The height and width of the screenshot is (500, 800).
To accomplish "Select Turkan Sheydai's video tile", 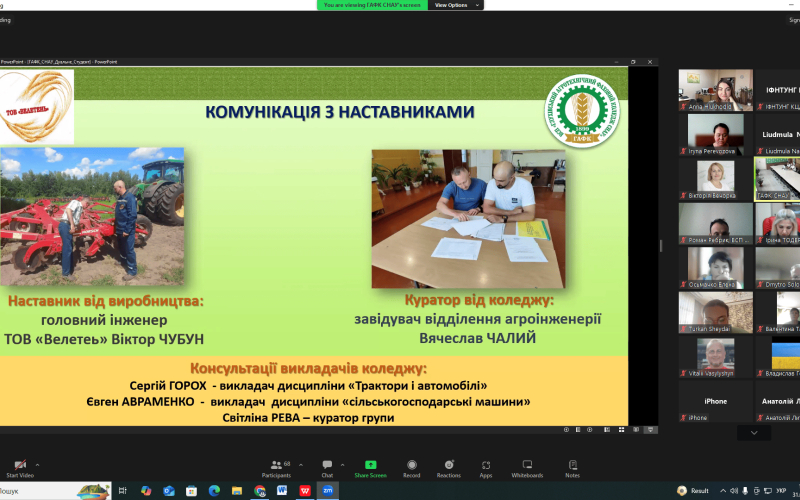I will tap(715, 312).
